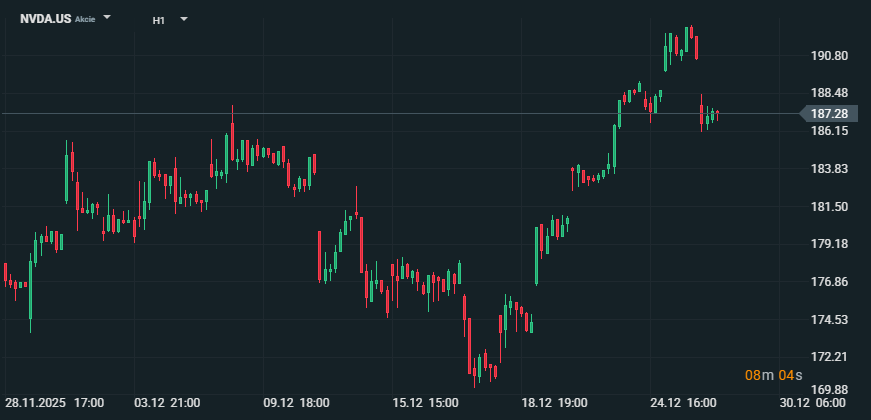Click the 174.53 price axis label
Screen dimensions: 871x420
[x=830, y=319]
